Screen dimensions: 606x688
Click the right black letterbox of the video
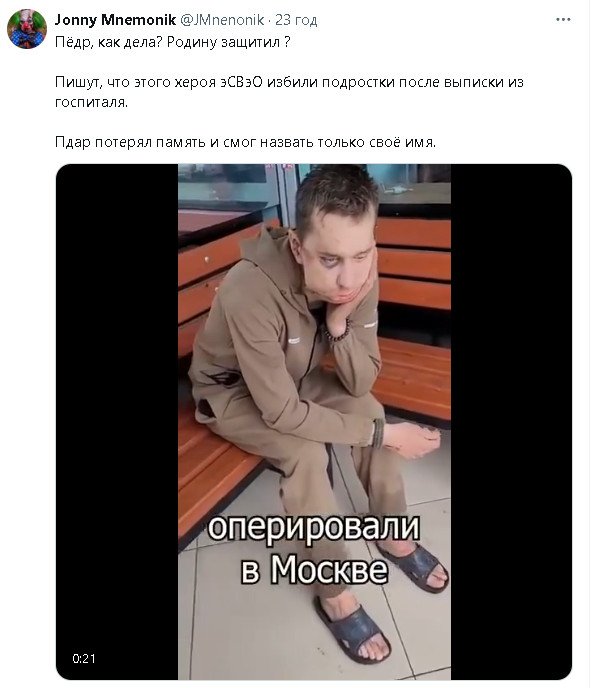511,422
